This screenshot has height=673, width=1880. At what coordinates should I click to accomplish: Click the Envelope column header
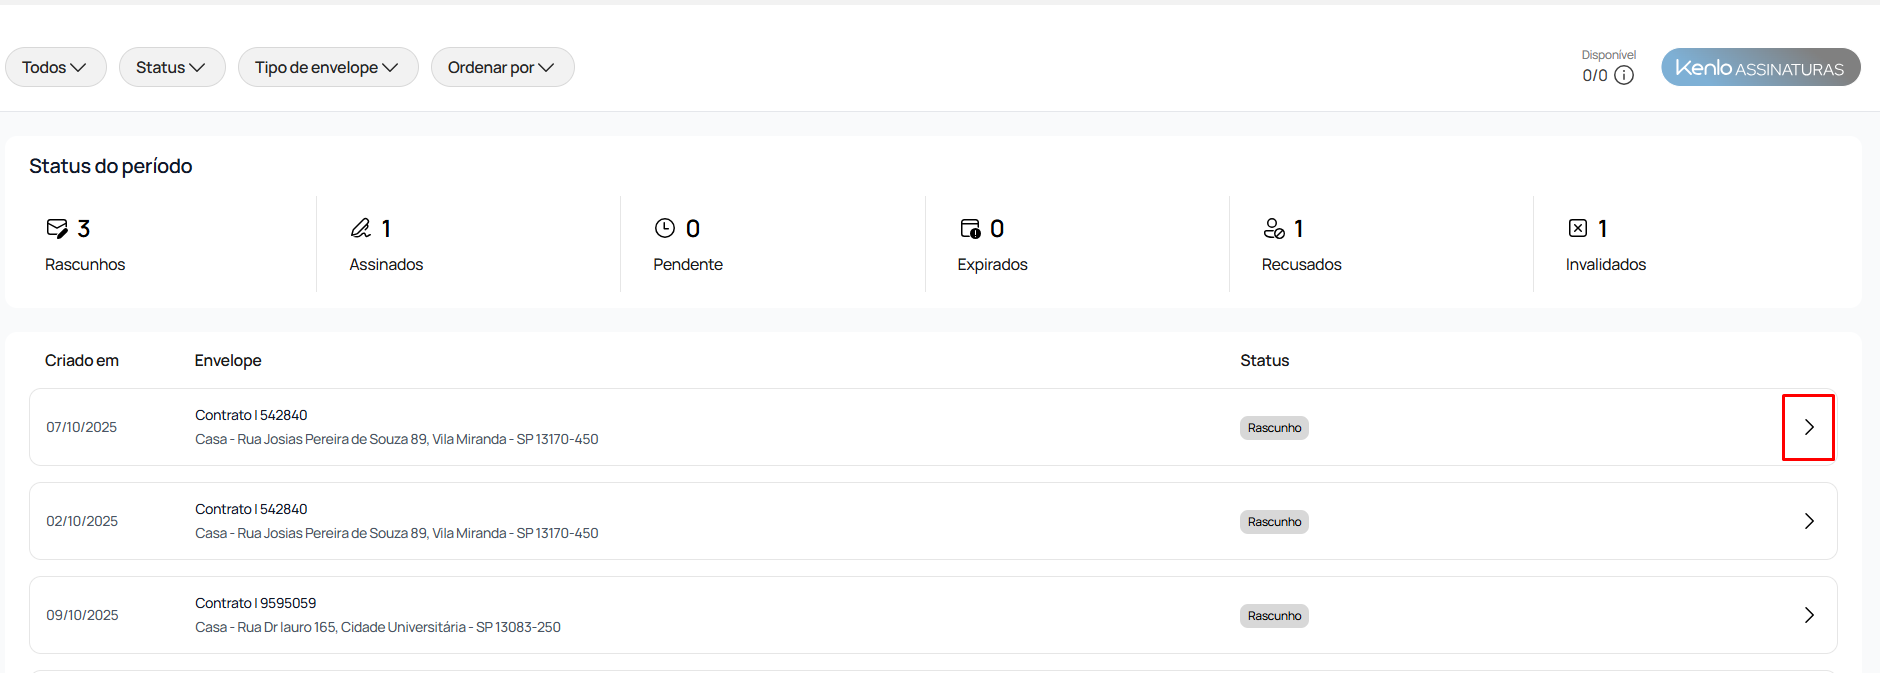coord(228,360)
